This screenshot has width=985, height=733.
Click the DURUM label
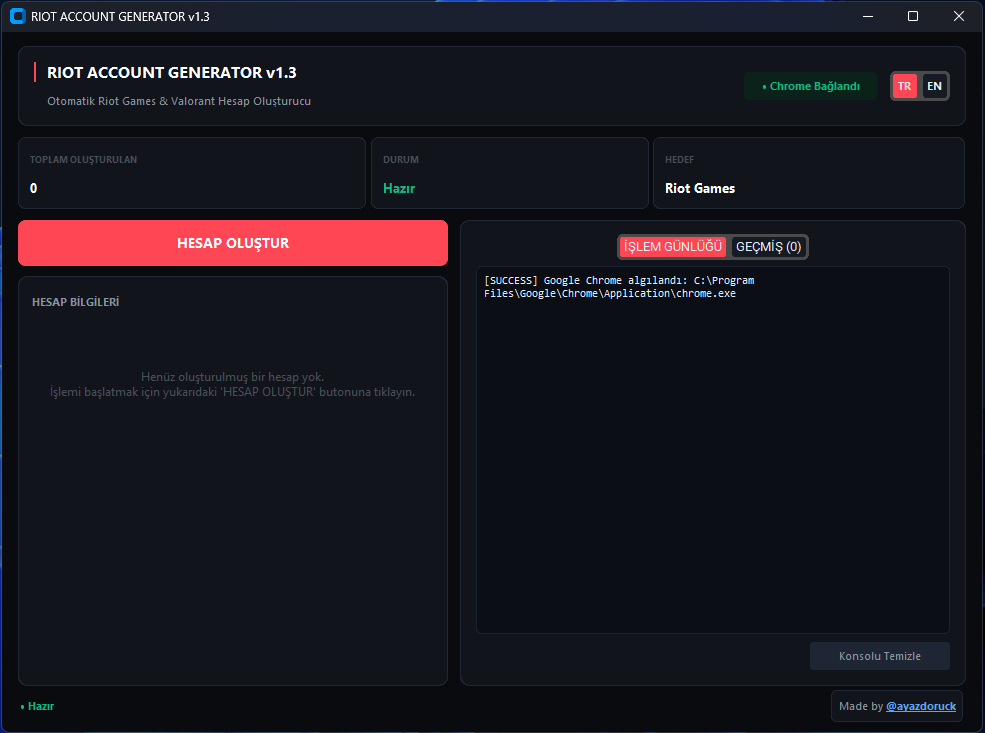point(401,160)
